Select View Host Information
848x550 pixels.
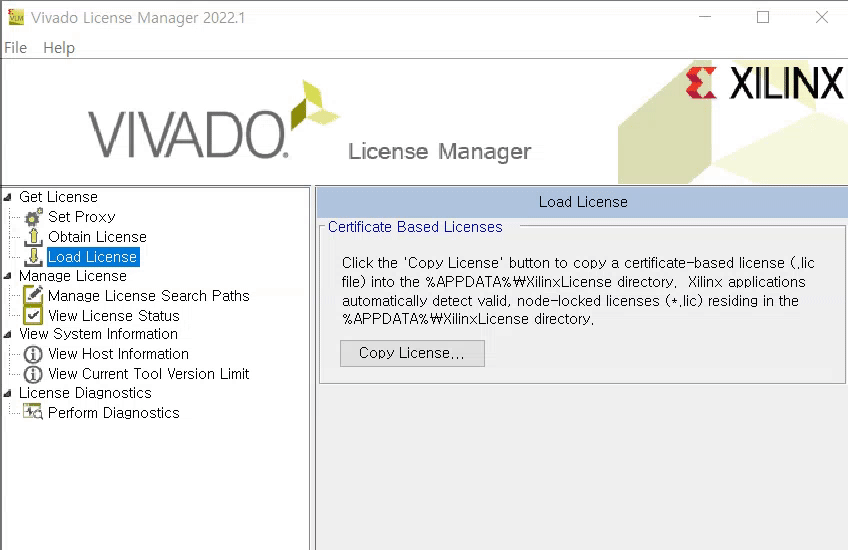pos(118,354)
